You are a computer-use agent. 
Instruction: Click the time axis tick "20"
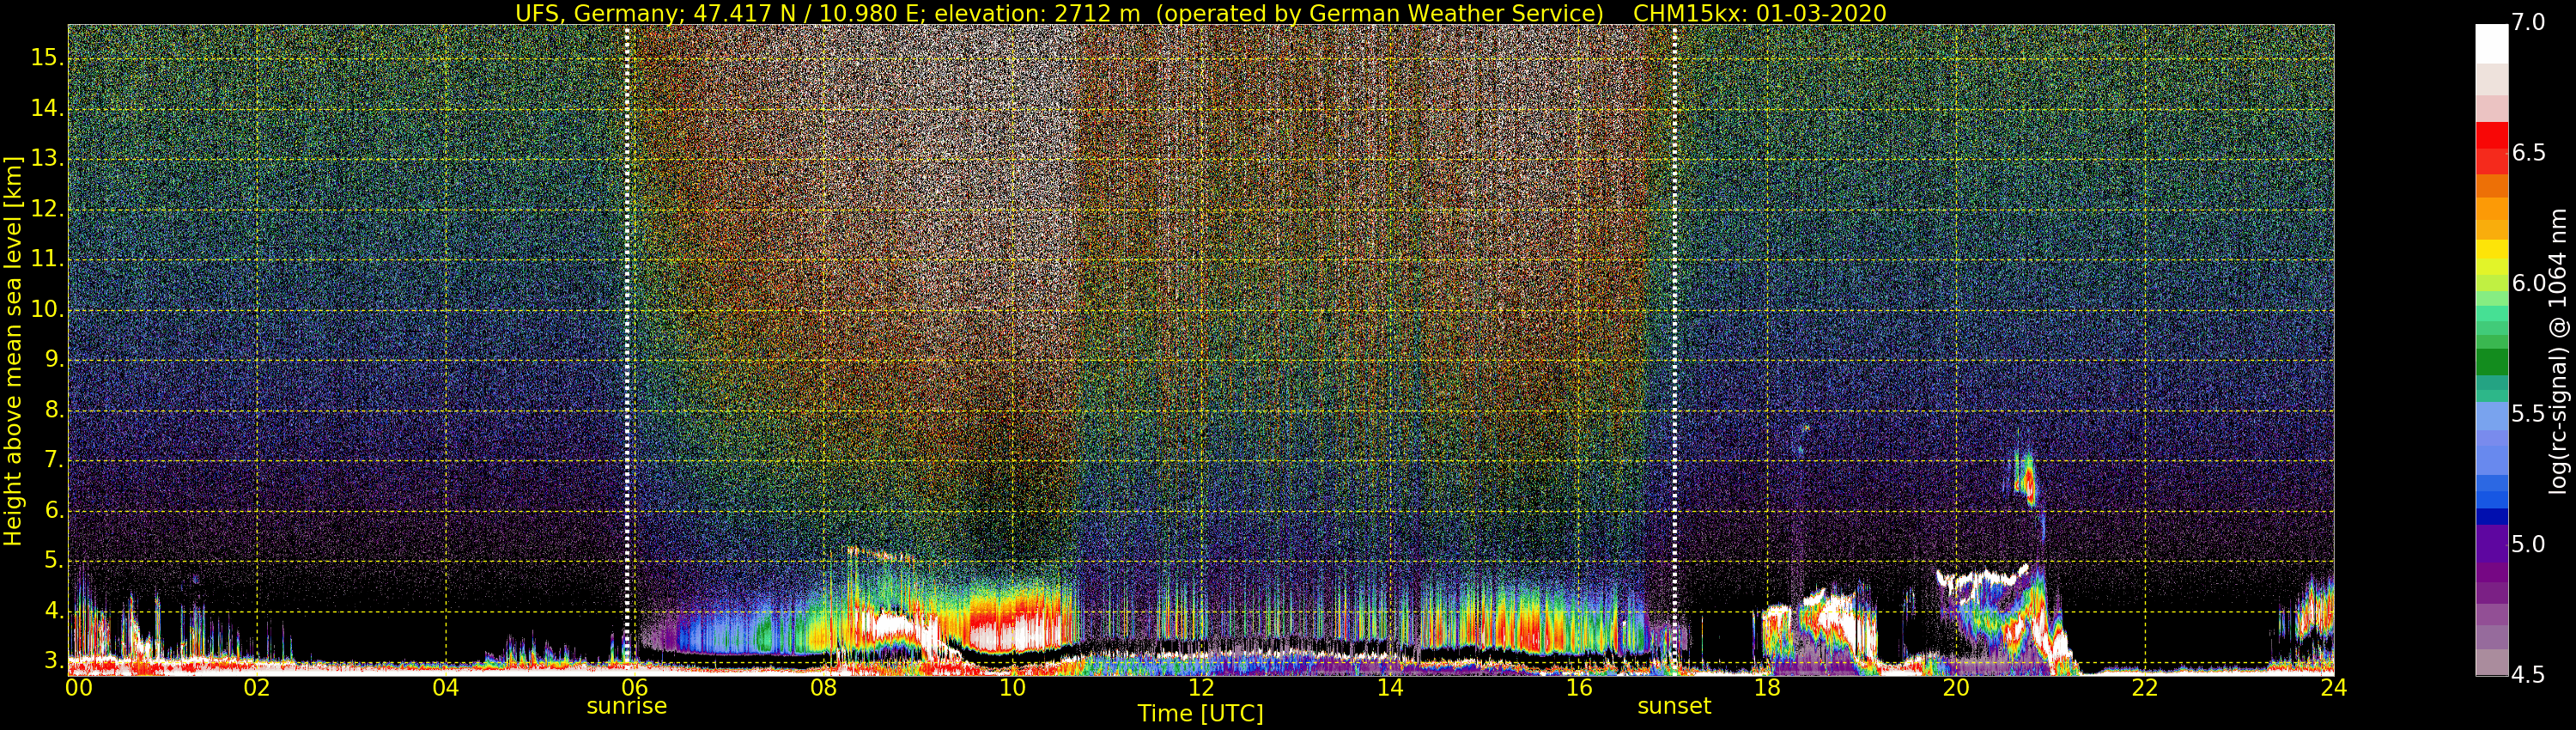pyautogui.click(x=1957, y=688)
